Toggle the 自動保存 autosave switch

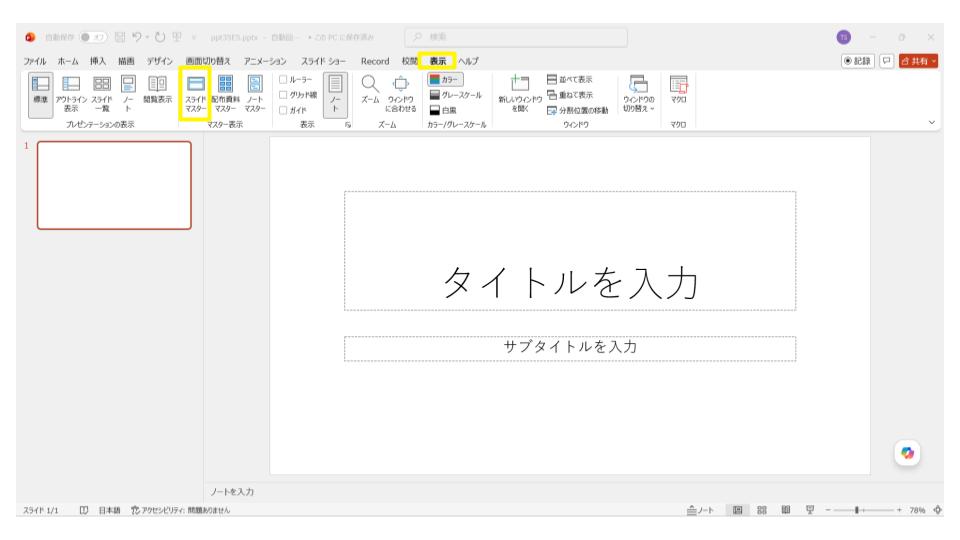[93, 37]
